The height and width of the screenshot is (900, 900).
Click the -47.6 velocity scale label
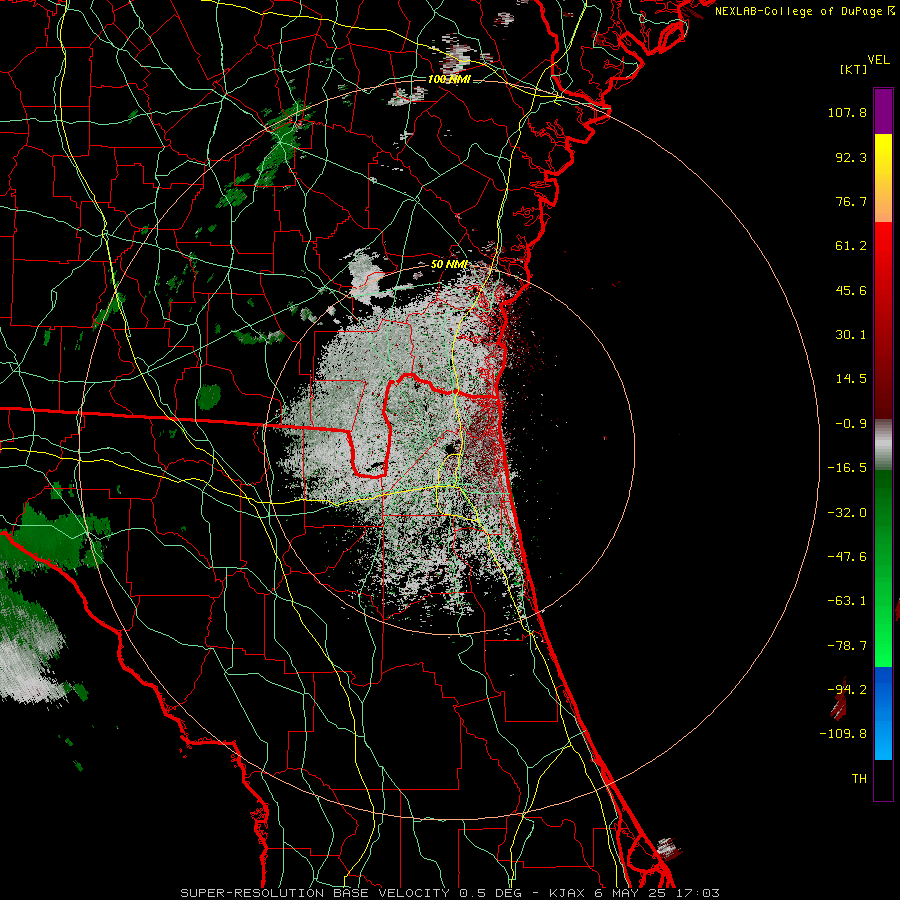coord(847,557)
